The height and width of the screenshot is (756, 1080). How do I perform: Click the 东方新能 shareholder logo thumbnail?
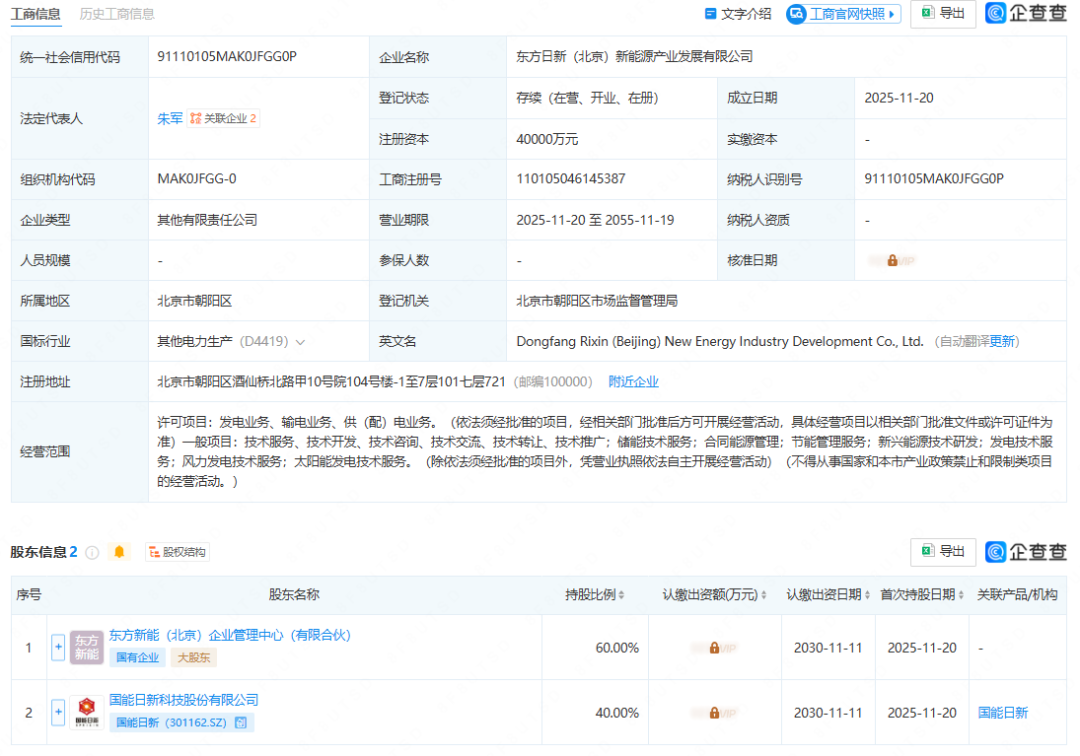pyautogui.click(x=86, y=647)
